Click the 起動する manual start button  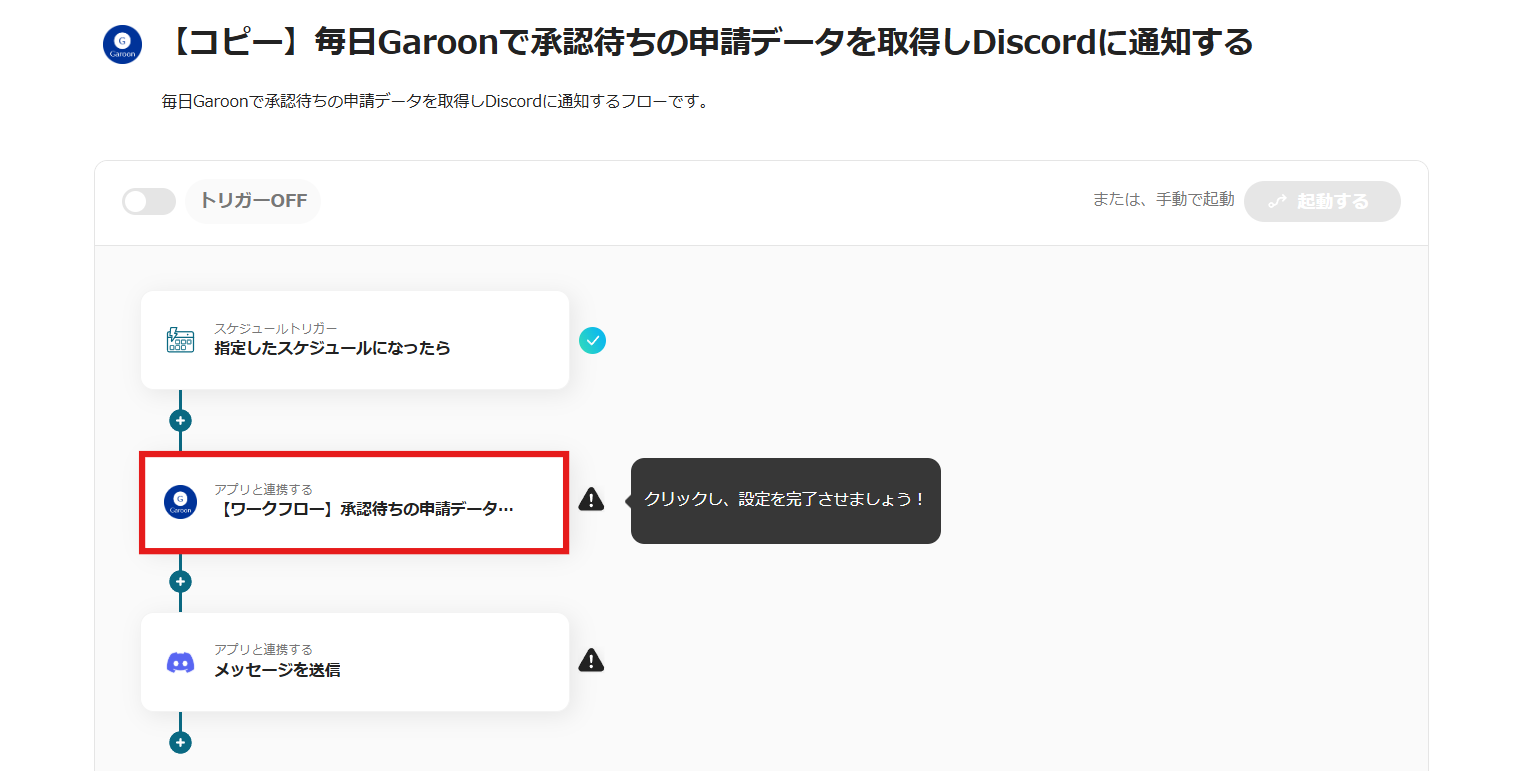point(1322,201)
